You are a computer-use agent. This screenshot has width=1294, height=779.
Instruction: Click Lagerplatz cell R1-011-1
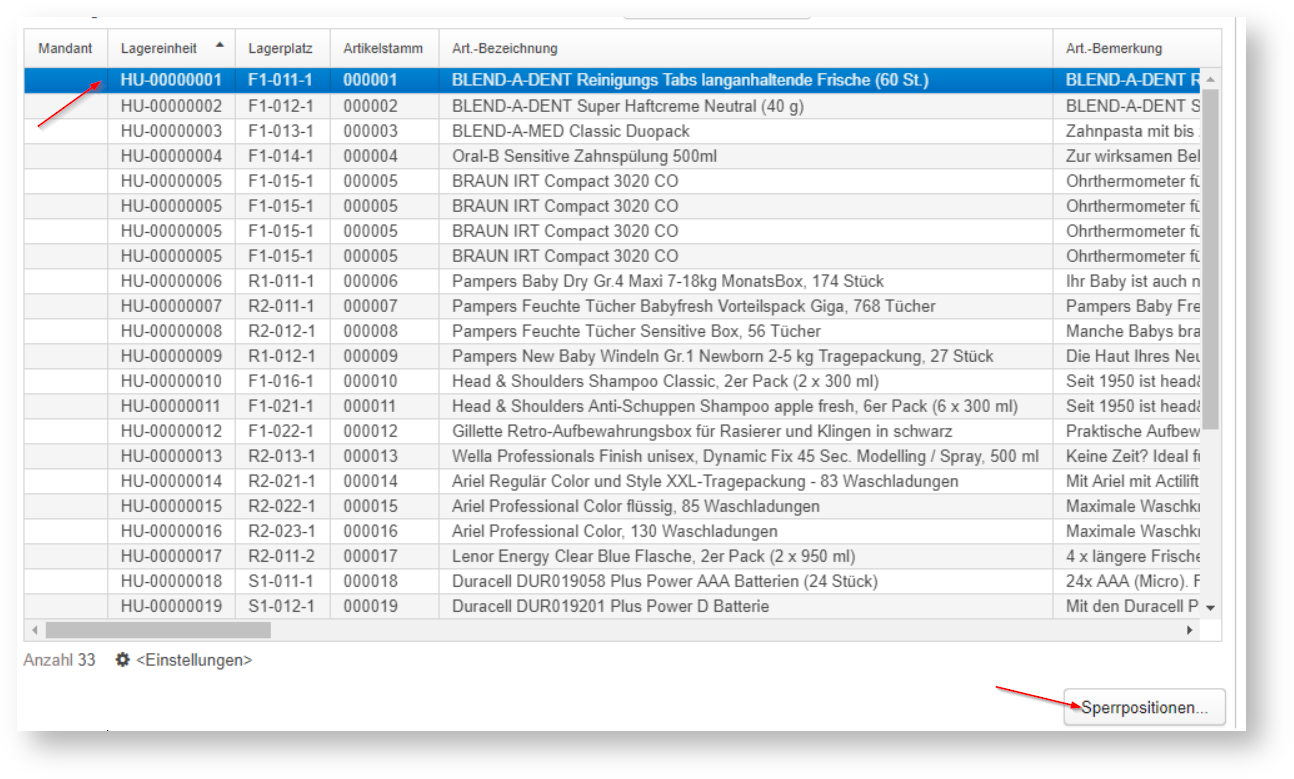[x=281, y=281]
